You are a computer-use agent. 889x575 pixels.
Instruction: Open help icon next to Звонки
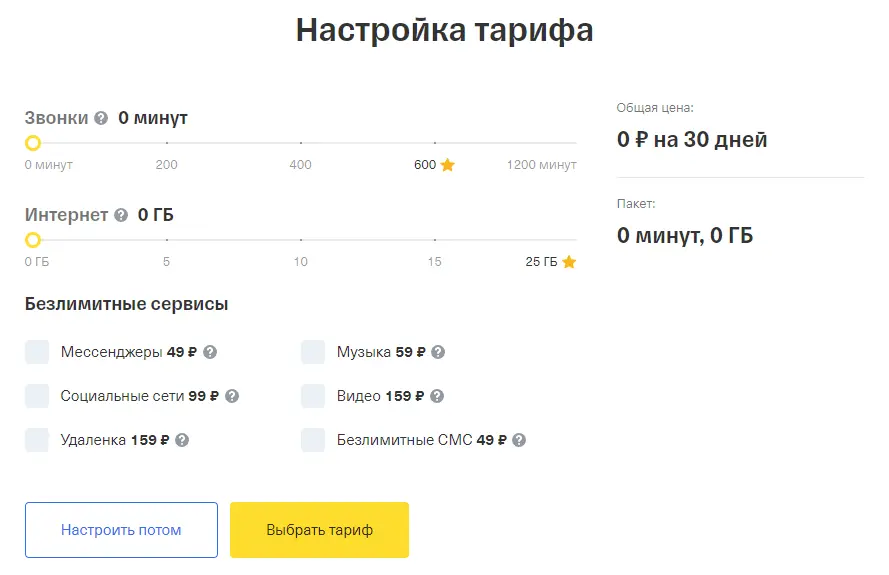101,118
